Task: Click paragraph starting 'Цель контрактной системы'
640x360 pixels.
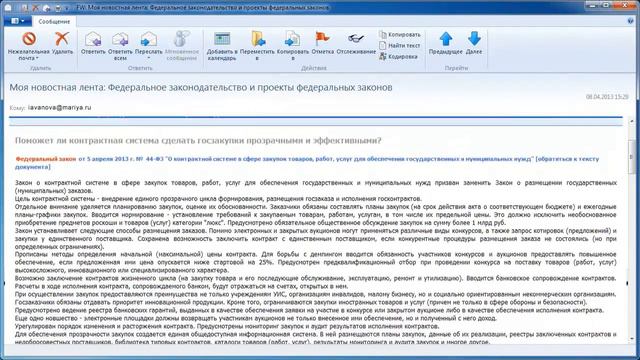Action: 218,199
